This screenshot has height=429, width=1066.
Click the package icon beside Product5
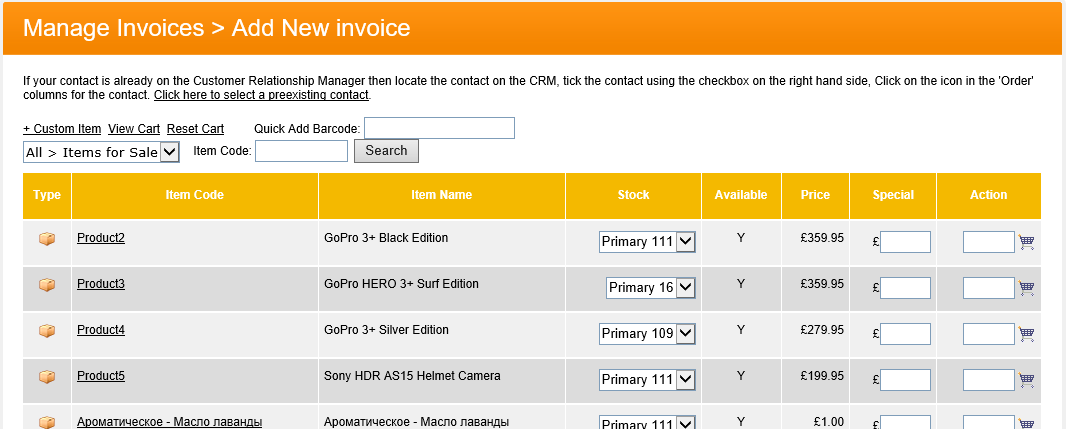click(47, 377)
